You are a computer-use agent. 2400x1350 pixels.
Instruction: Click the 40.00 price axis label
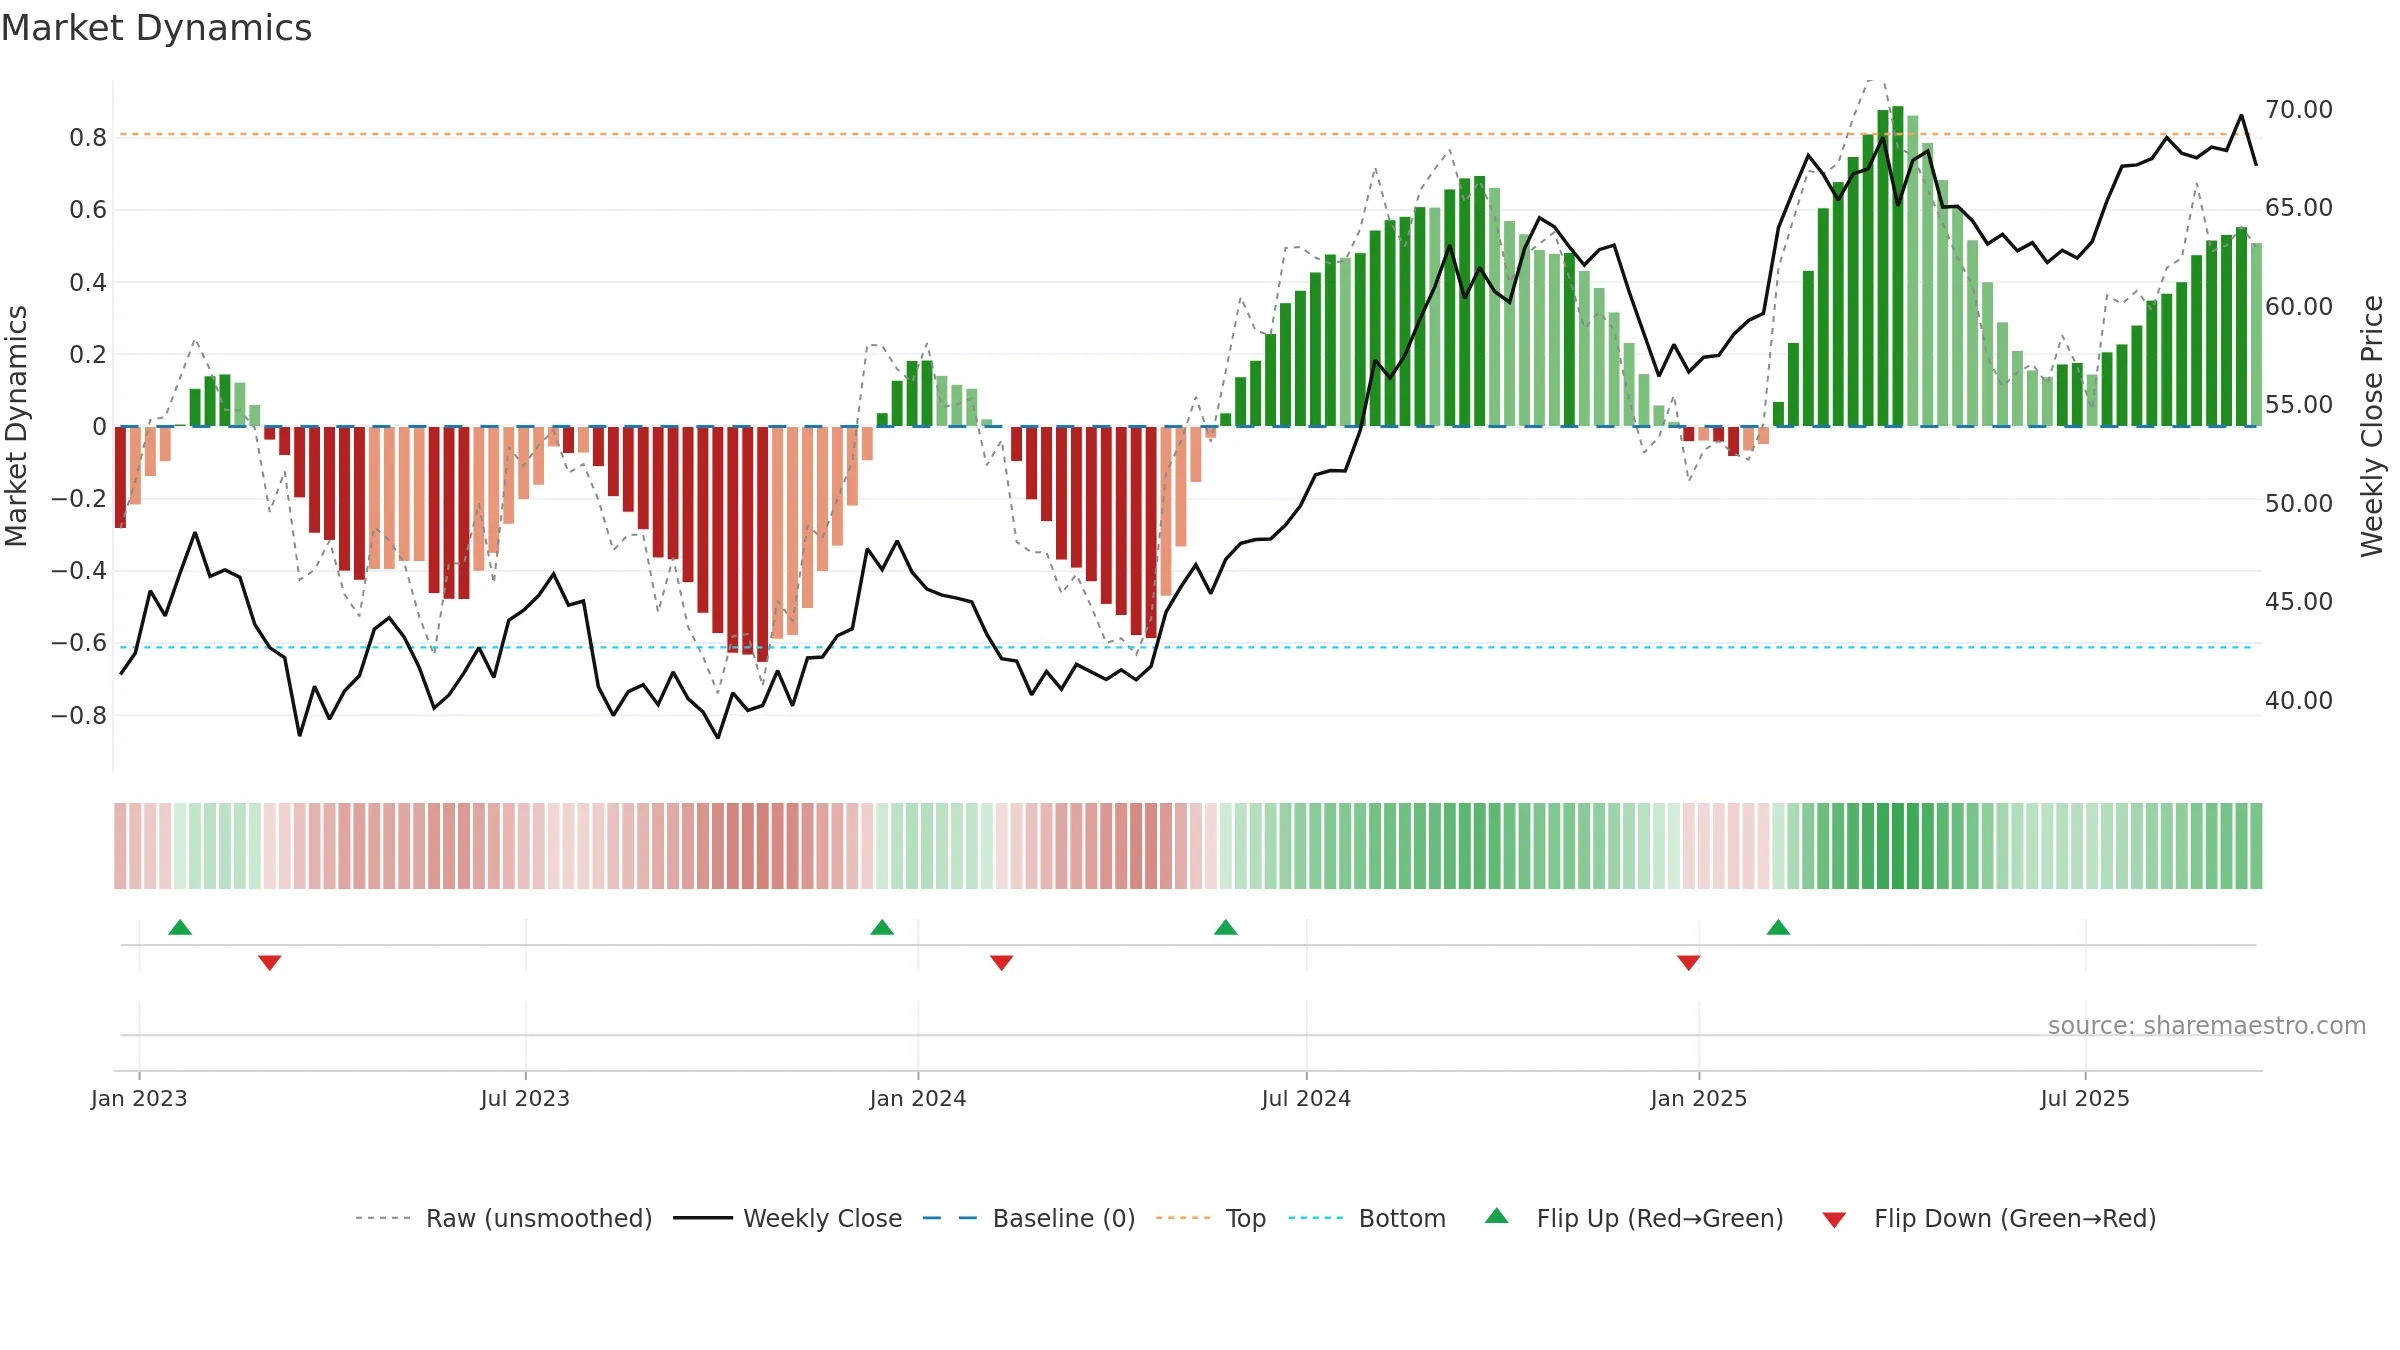tap(2299, 701)
